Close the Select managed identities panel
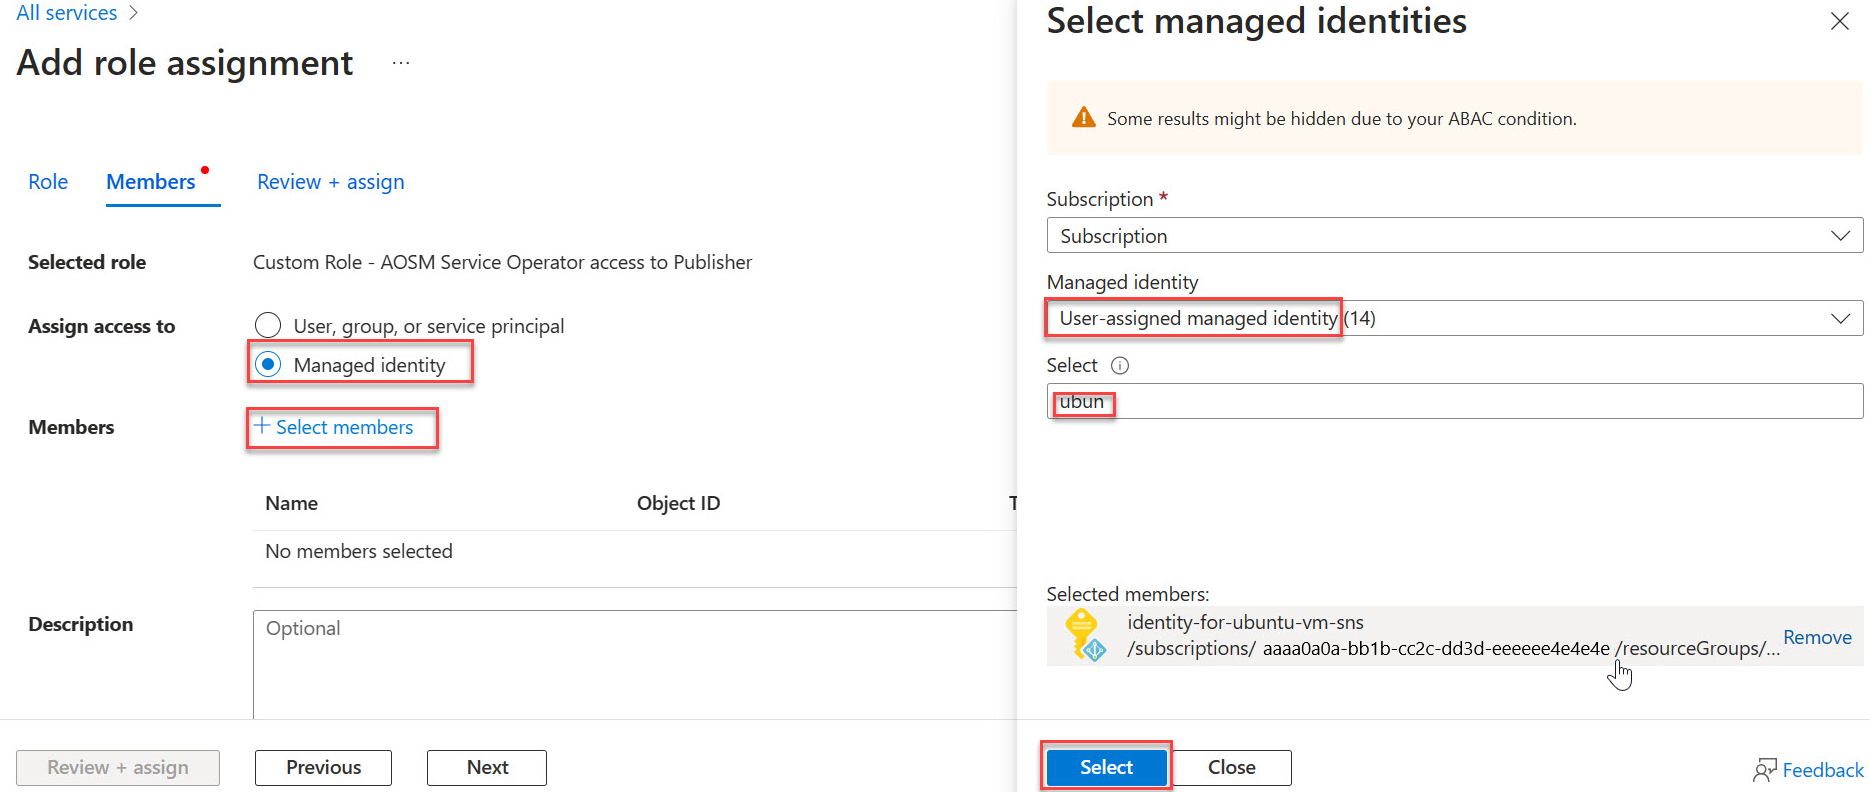The image size is (1870, 792). click(x=1839, y=21)
